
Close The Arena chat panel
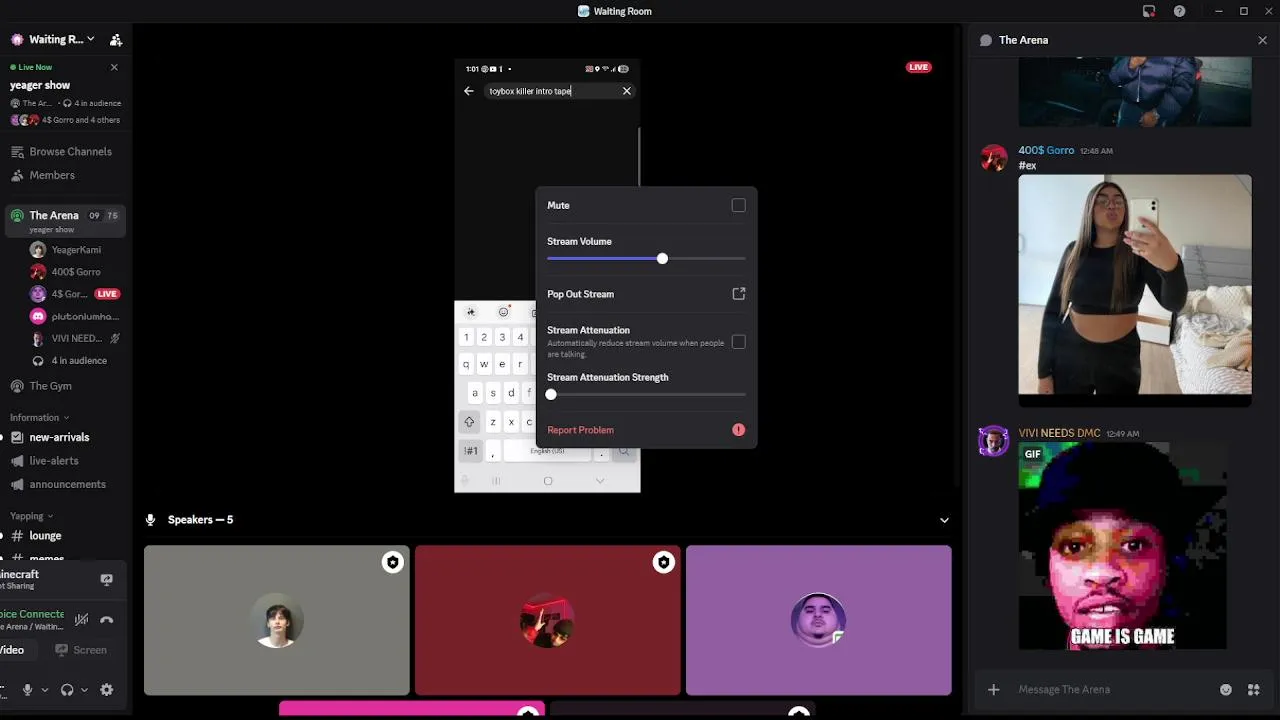pos(1262,40)
